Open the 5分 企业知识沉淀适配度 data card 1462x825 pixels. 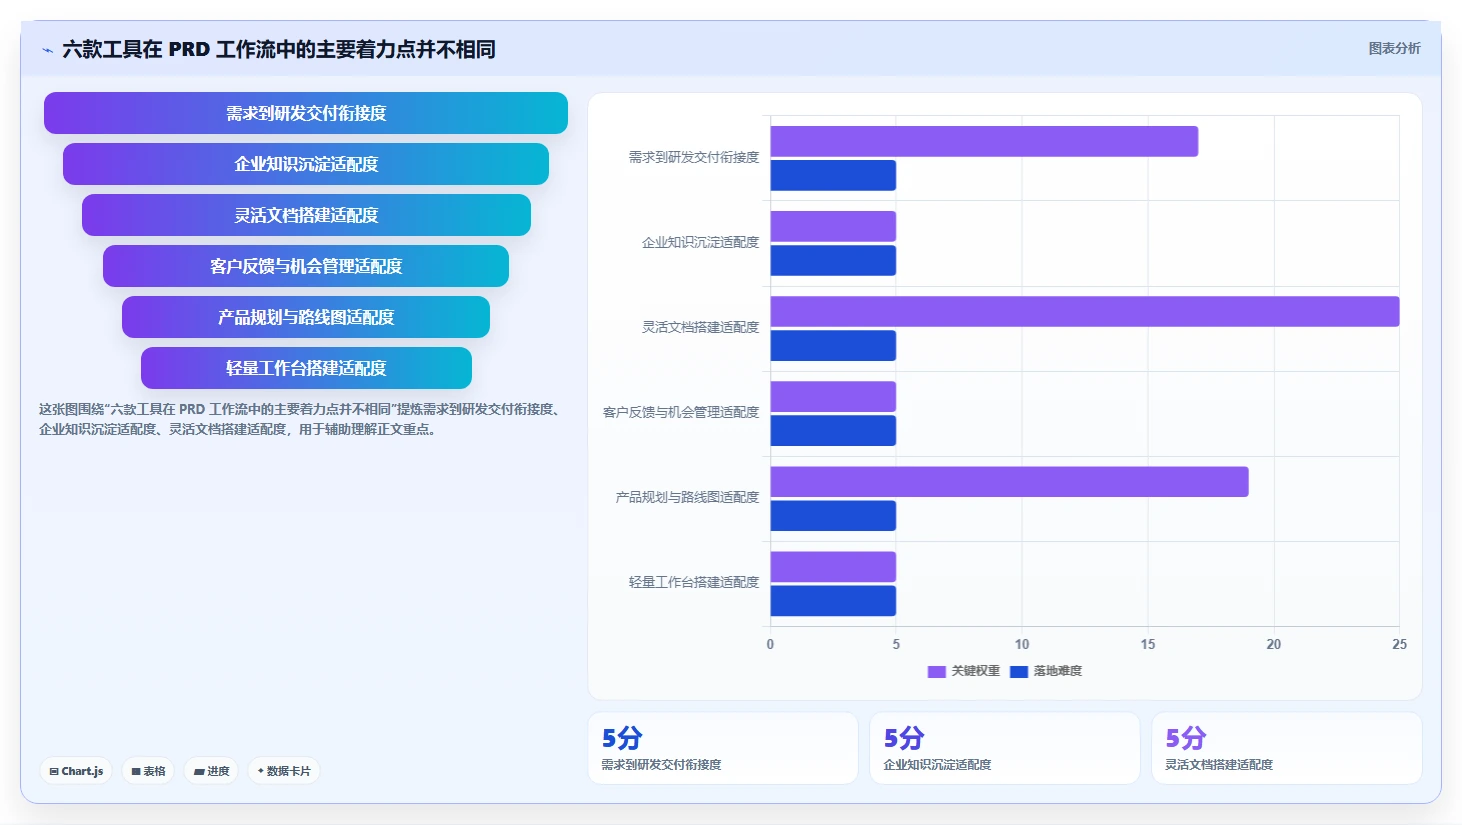(x=1005, y=748)
